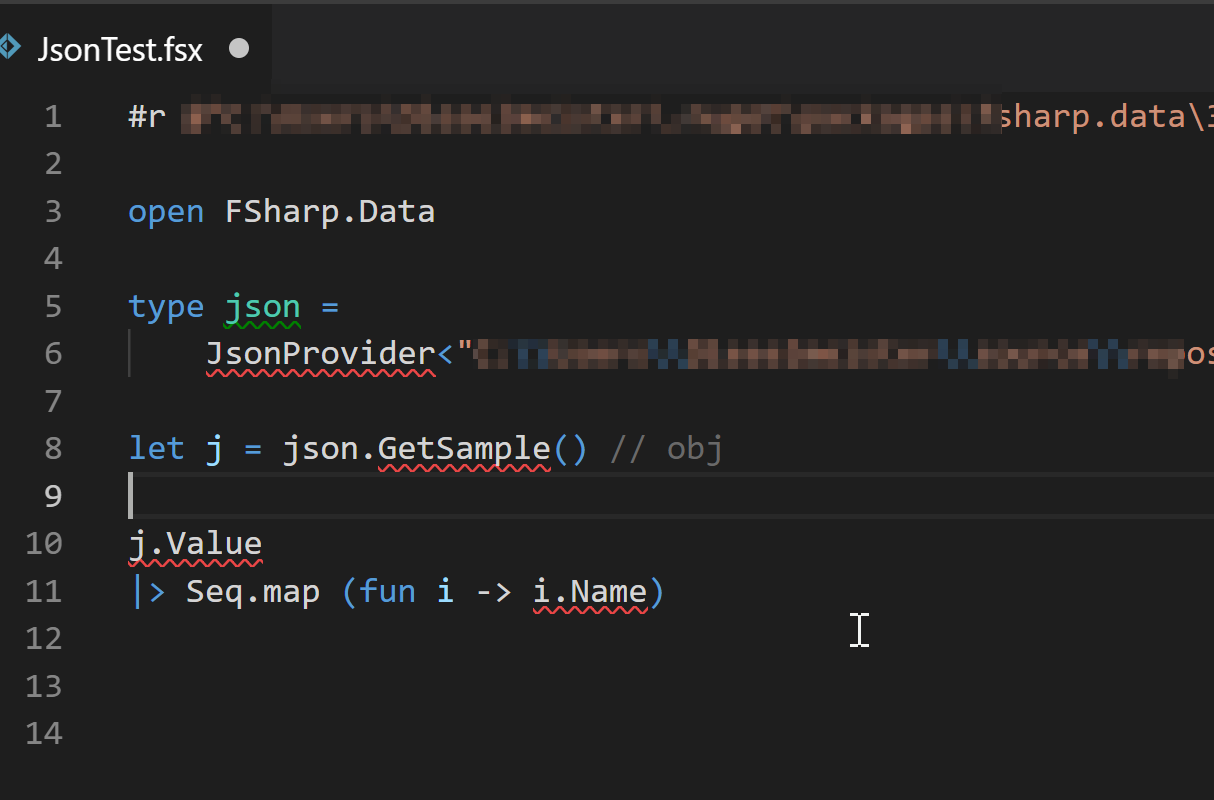The height and width of the screenshot is (800, 1214).
Task: Click the F# file icon on the tab
Action: [x=9, y=47]
